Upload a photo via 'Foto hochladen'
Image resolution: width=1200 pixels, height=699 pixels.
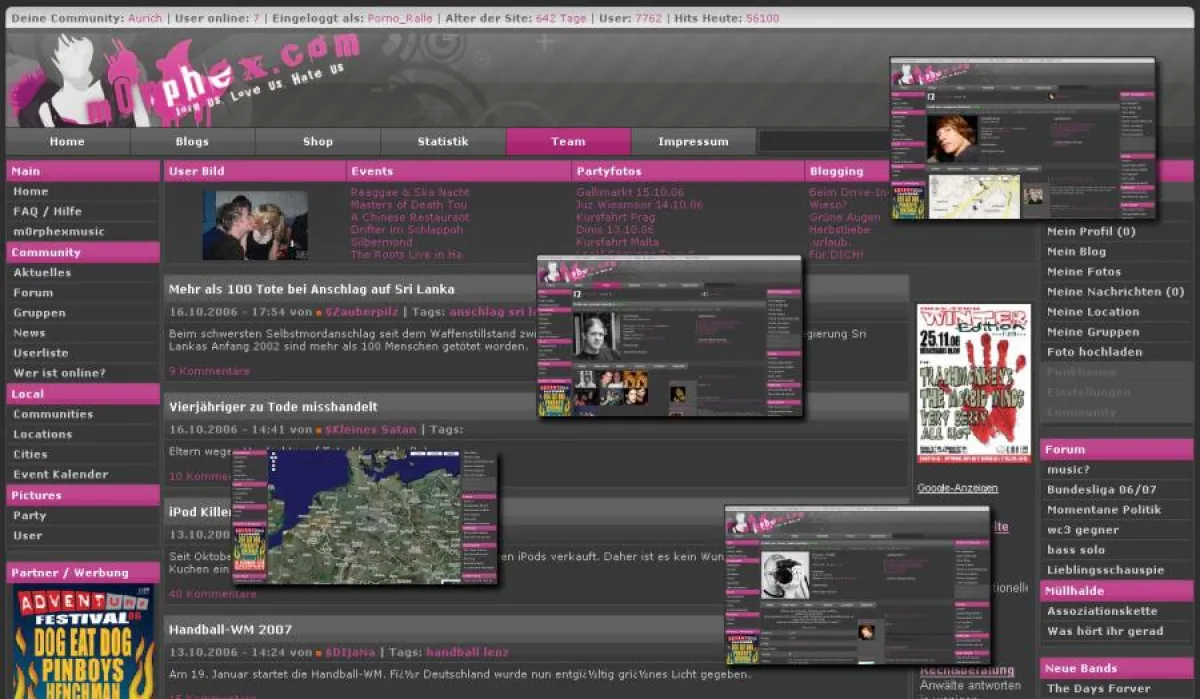1094,351
